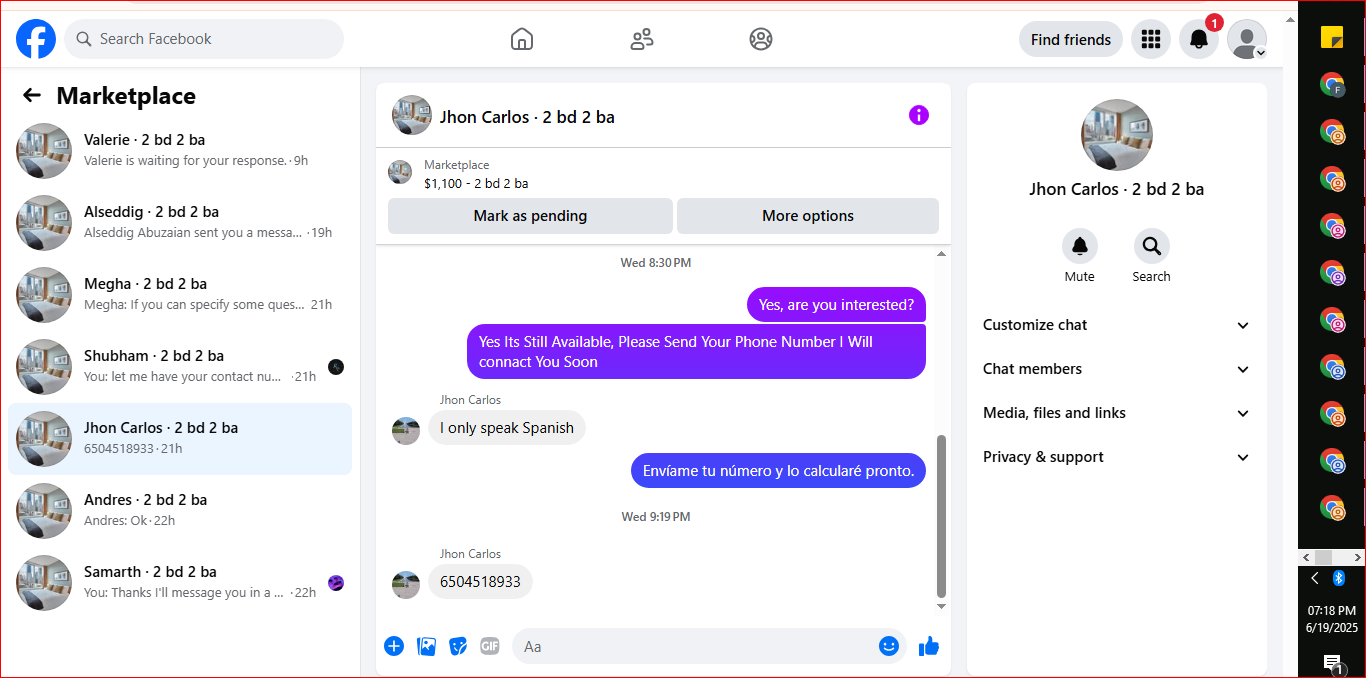Viewport: 1366px width, 678px height.
Task: Choose a sticker icon
Action: (x=458, y=646)
